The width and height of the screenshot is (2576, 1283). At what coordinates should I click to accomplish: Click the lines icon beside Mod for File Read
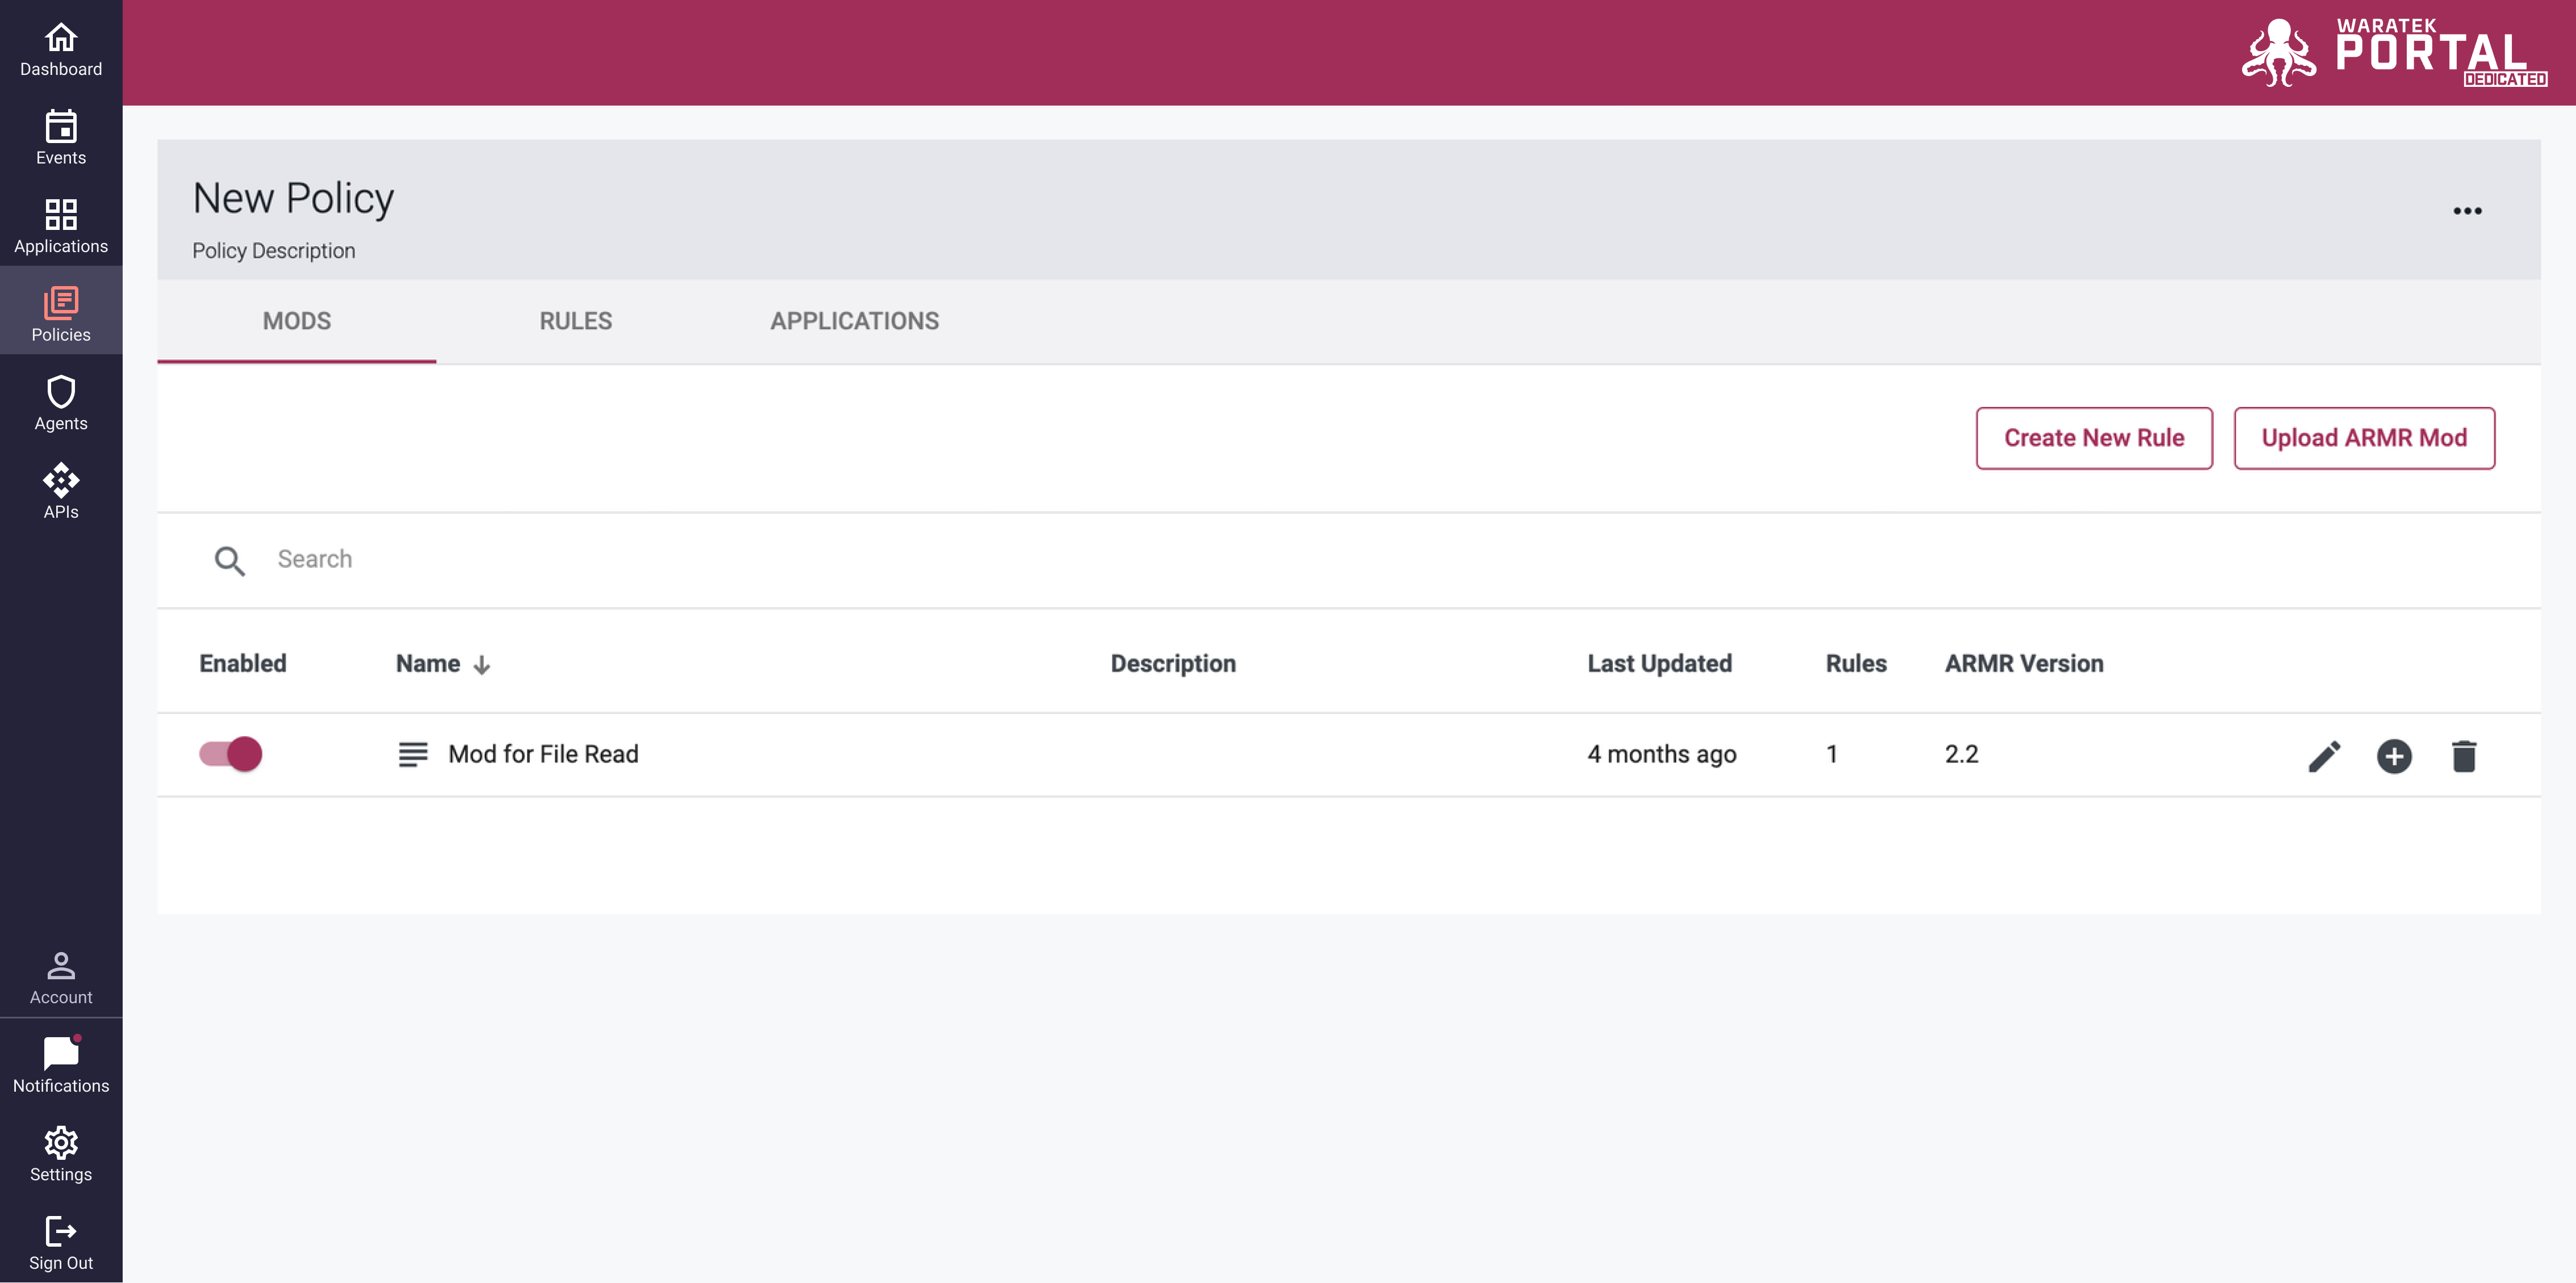point(413,755)
